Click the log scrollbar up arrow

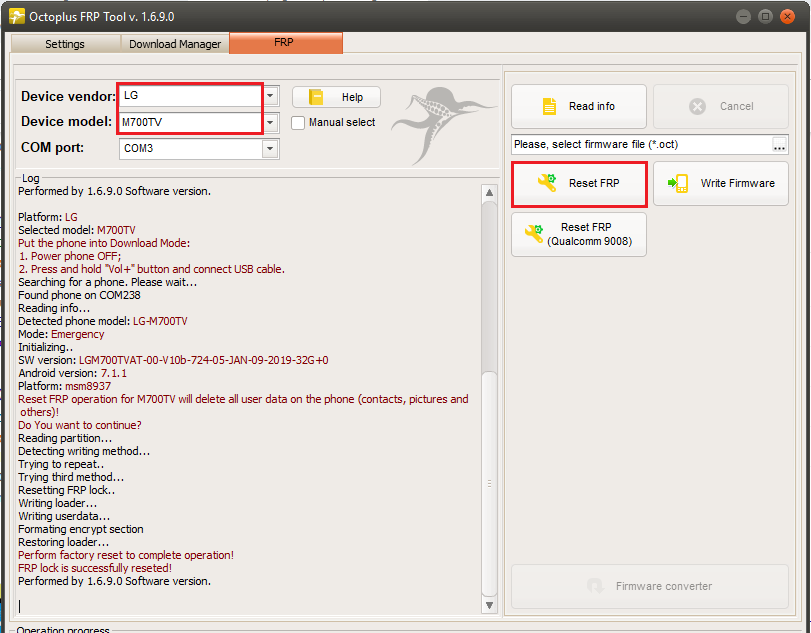click(489, 193)
